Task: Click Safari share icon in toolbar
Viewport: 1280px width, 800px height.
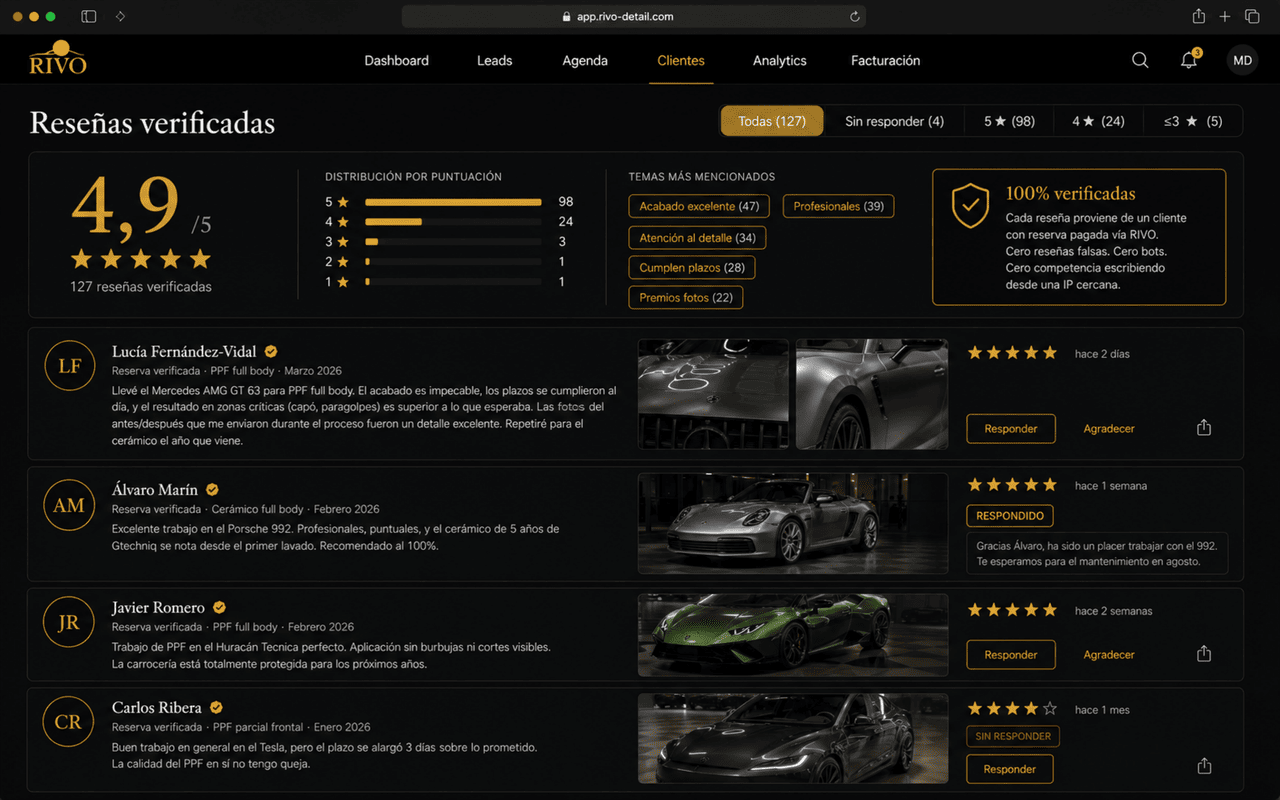Action: pos(1198,17)
